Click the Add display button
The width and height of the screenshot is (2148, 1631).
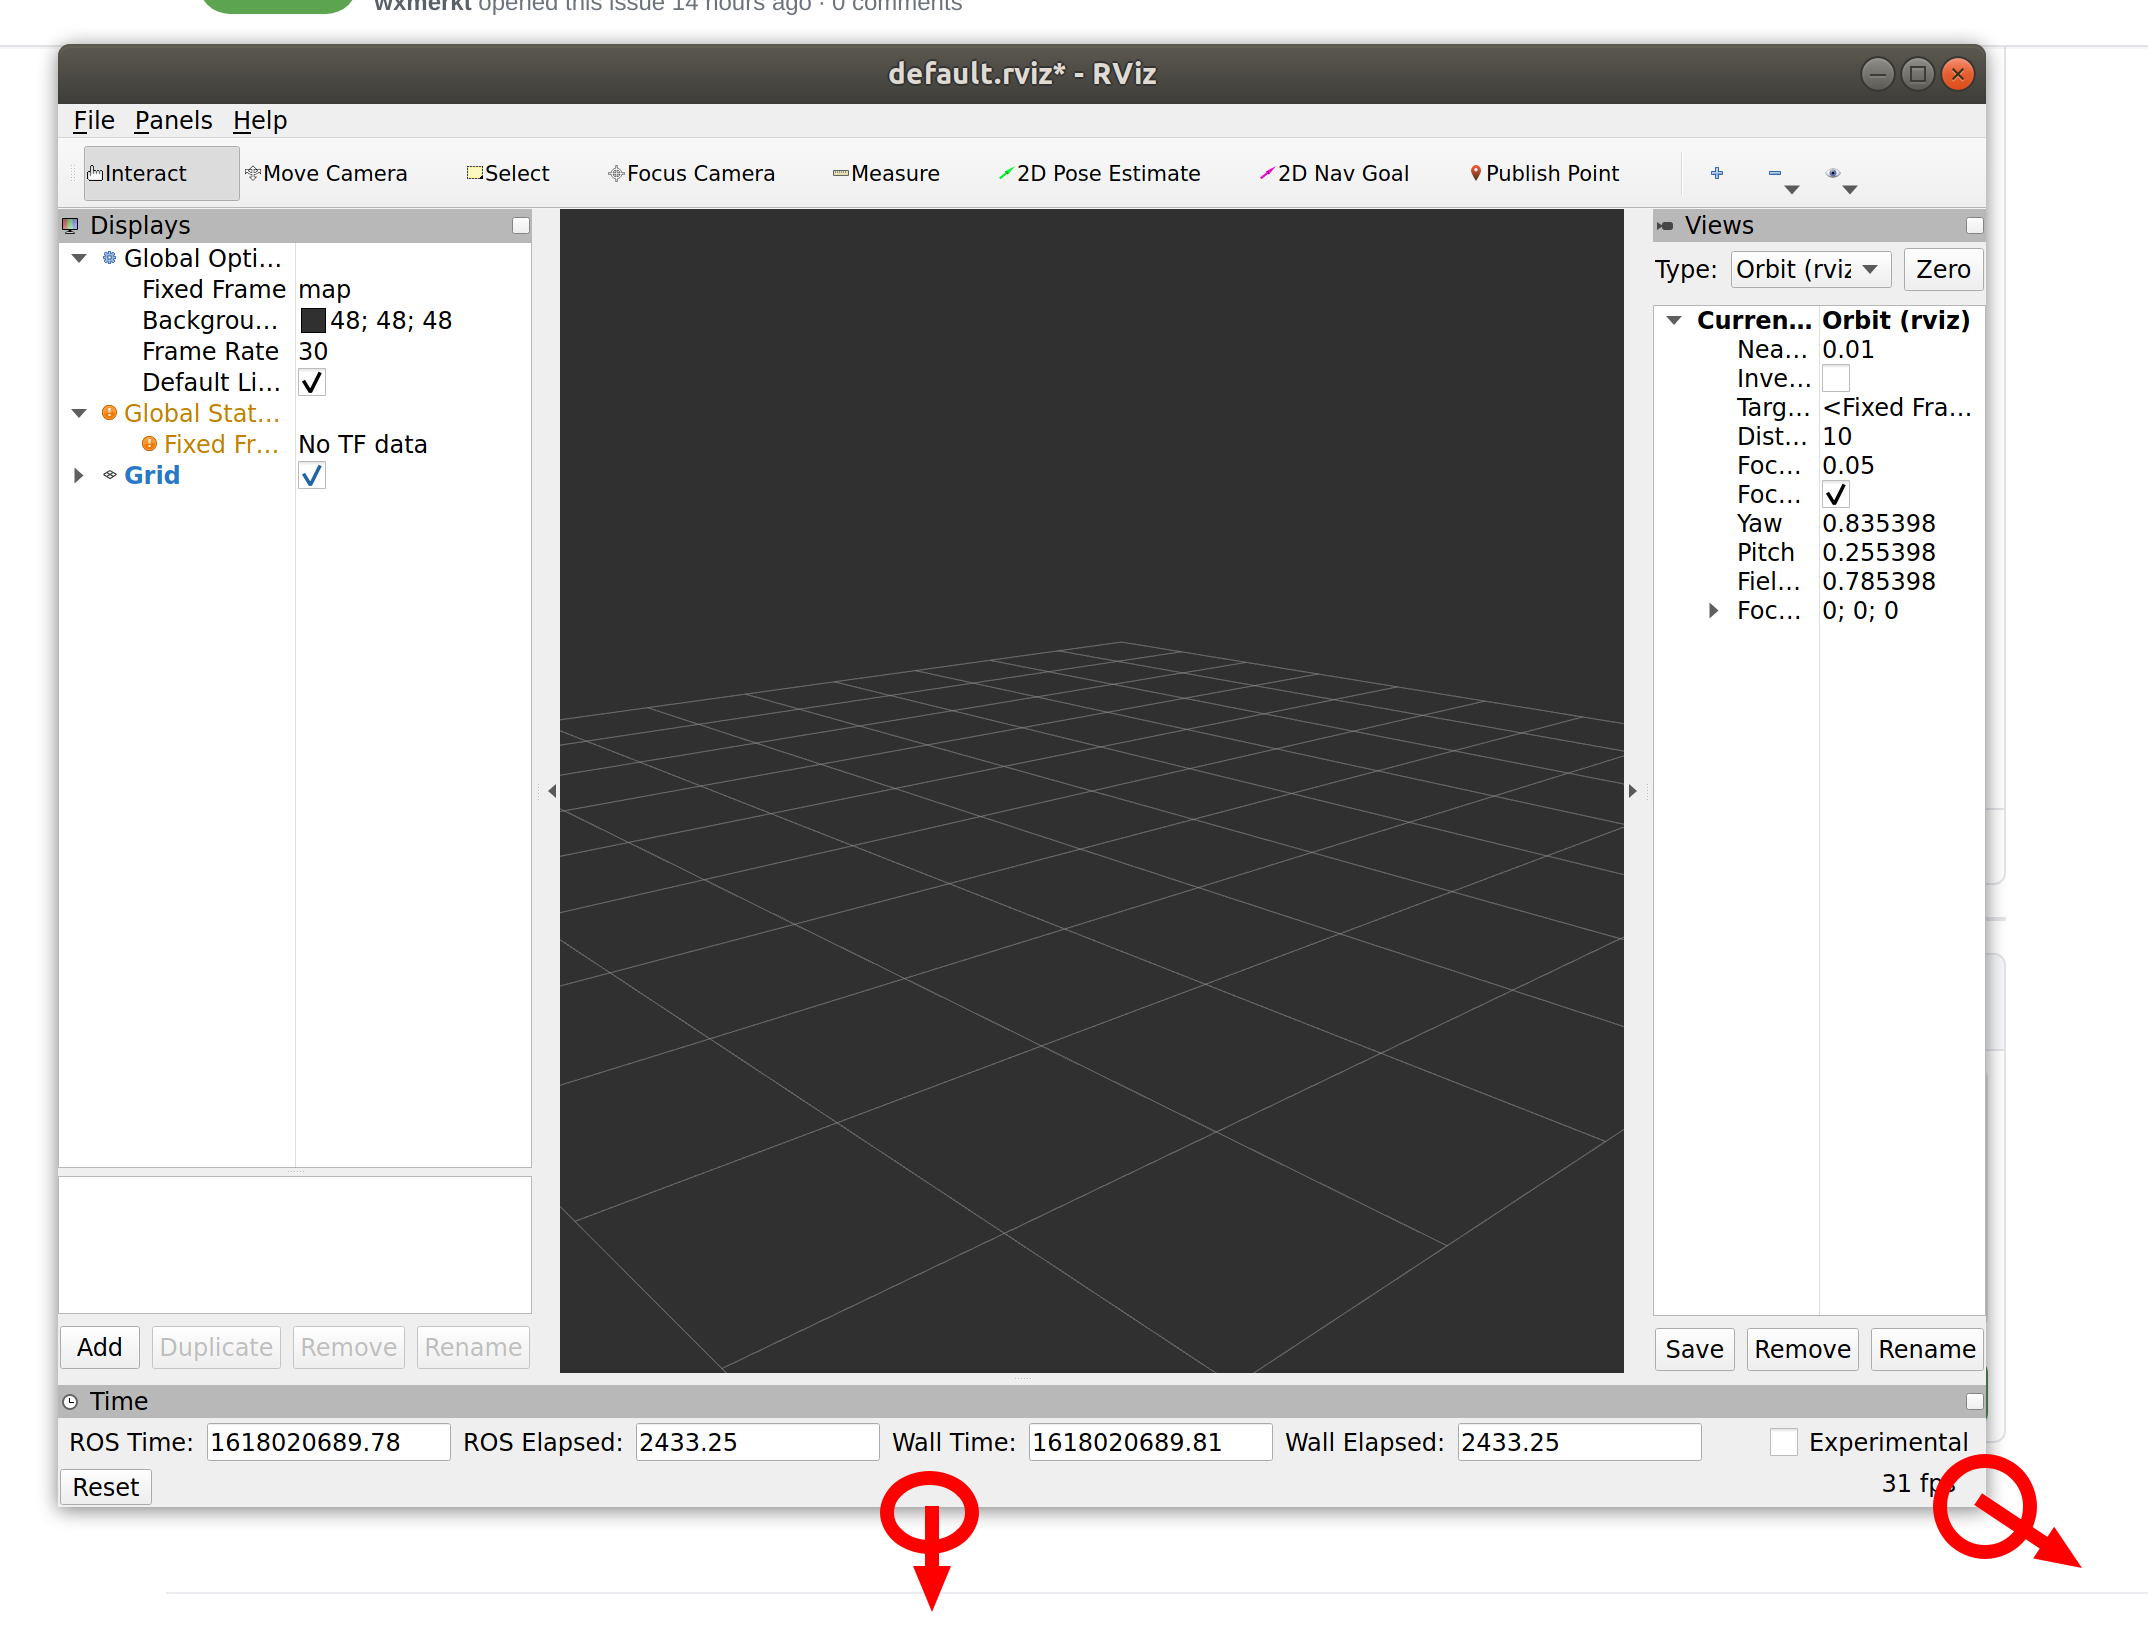pos(100,1347)
